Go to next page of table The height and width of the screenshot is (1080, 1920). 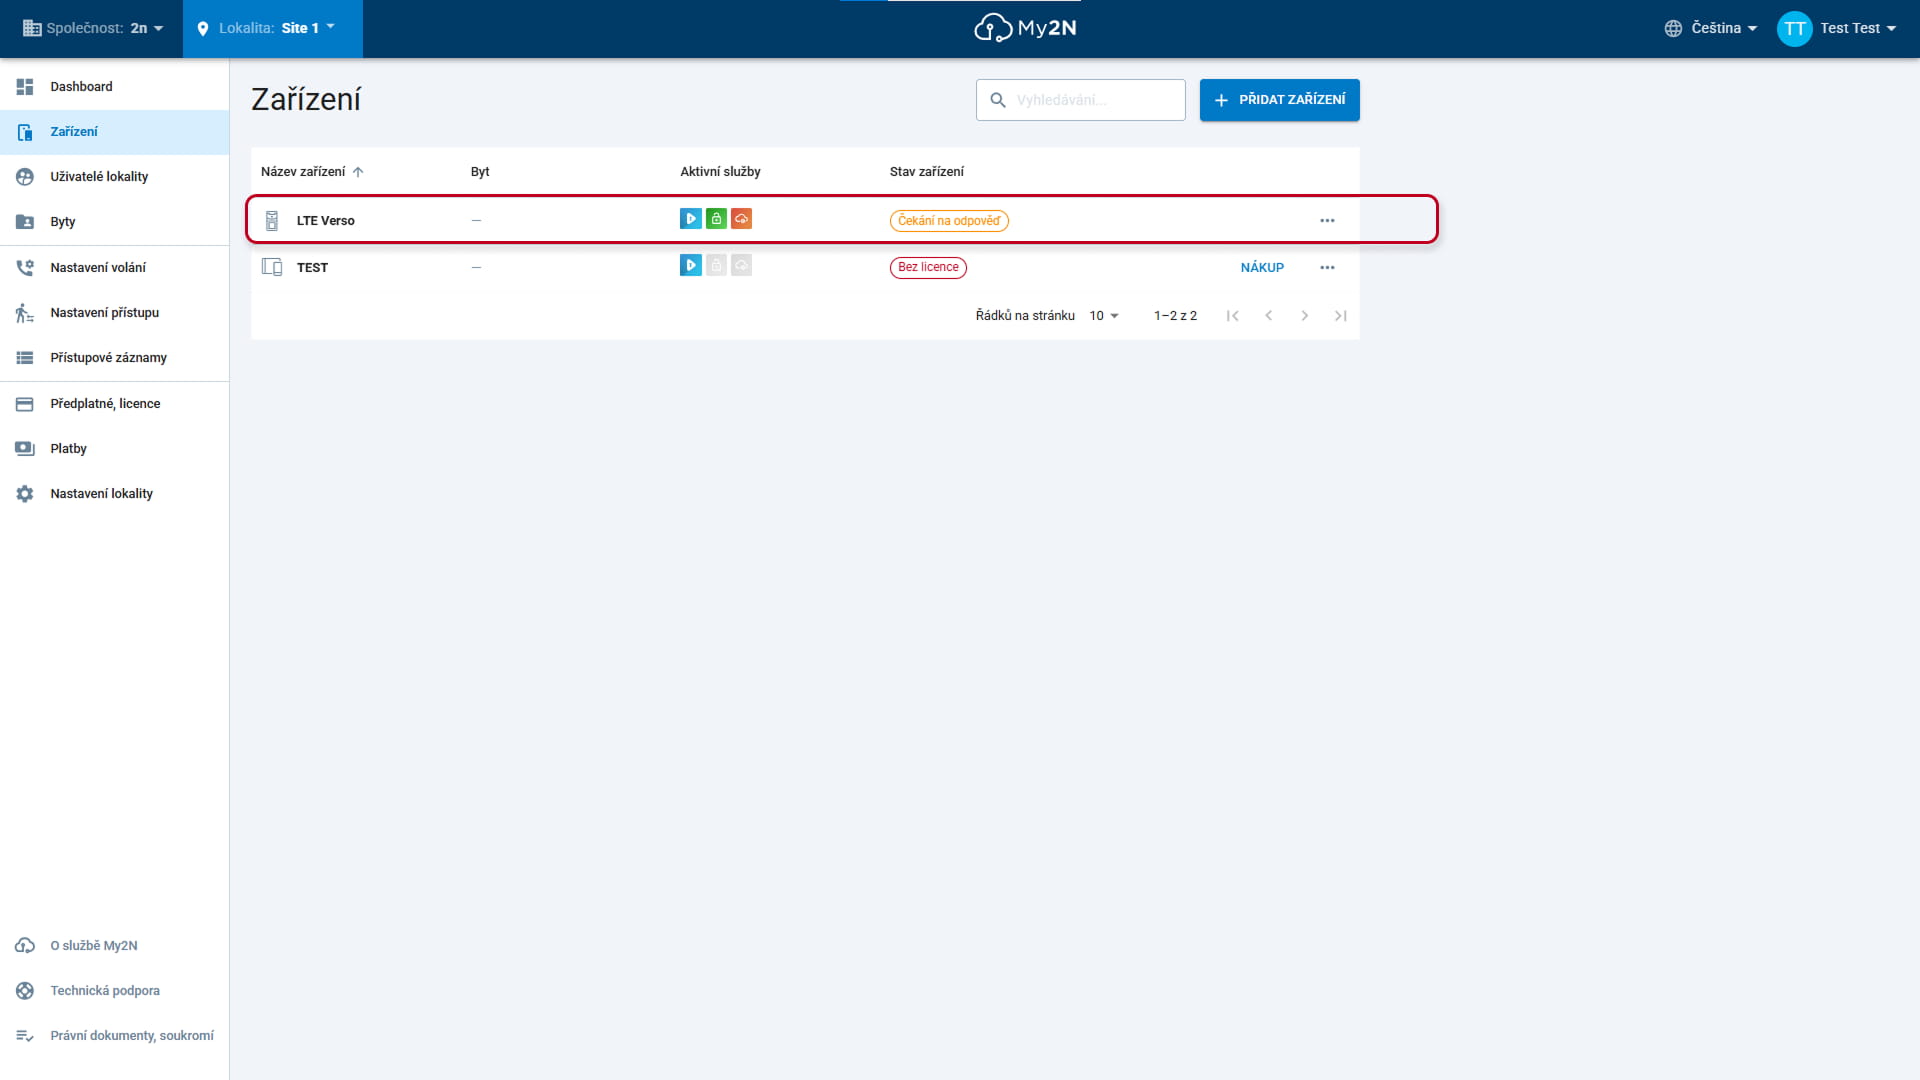pyautogui.click(x=1305, y=316)
